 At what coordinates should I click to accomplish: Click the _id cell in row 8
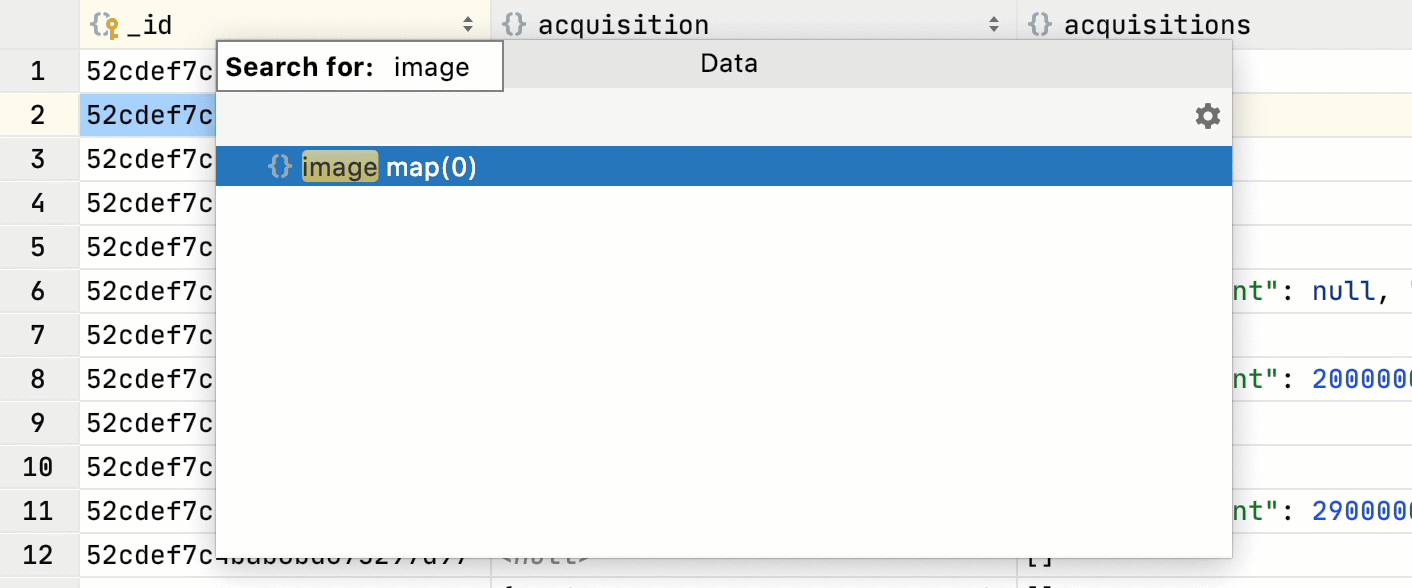pos(148,379)
